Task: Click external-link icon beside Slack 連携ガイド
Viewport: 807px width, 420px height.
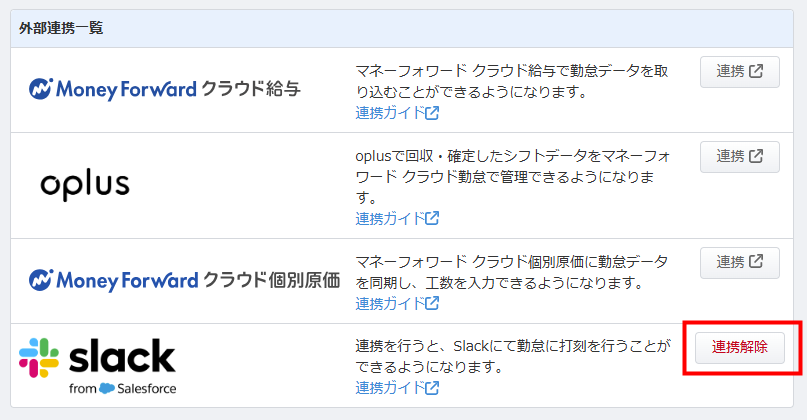Action: [x=432, y=388]
